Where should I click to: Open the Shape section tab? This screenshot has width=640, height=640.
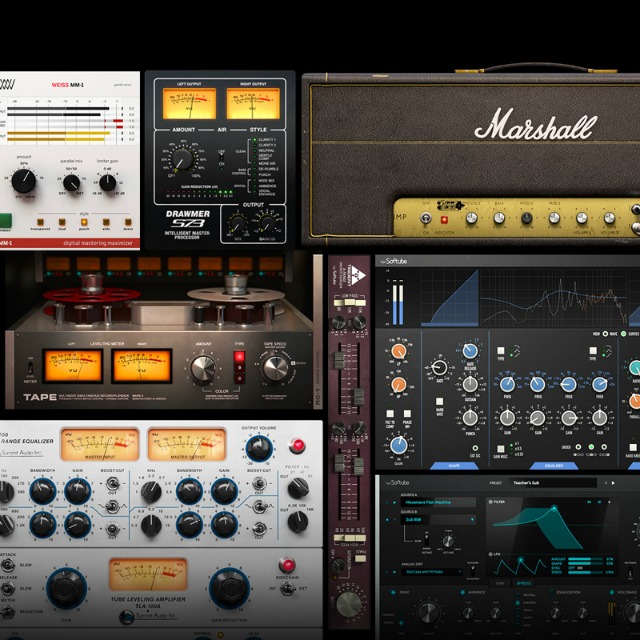pos(454,466)
